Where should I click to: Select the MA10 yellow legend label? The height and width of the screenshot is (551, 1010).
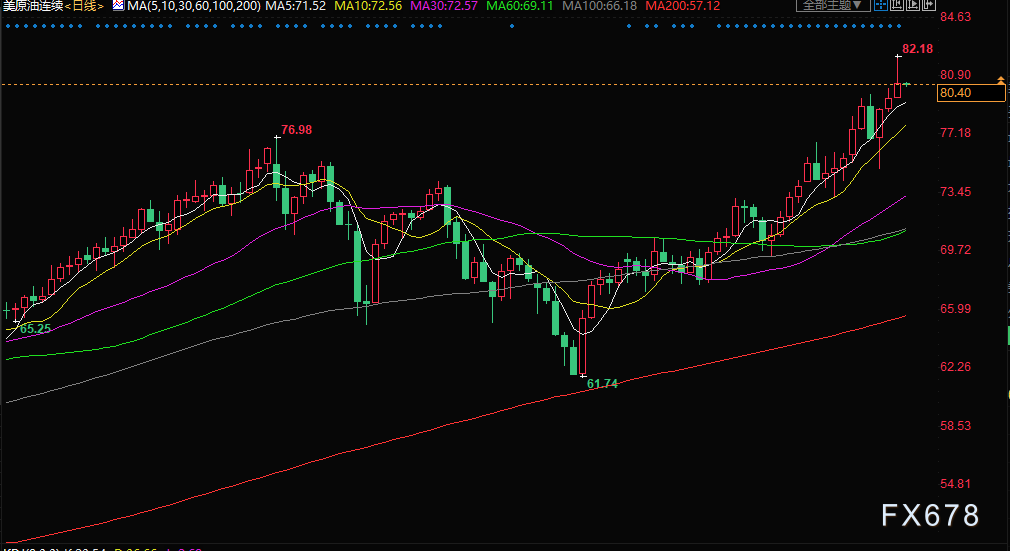point(368,6)
